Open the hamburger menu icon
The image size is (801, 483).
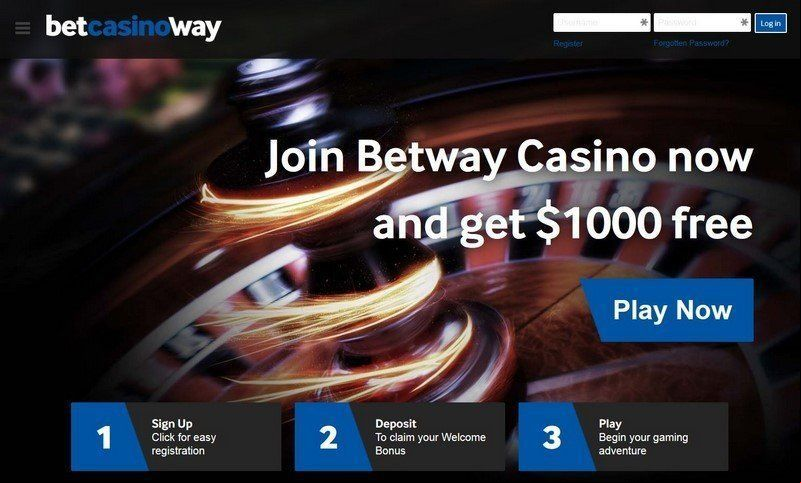pyautogui.click(x=22, y=28)
